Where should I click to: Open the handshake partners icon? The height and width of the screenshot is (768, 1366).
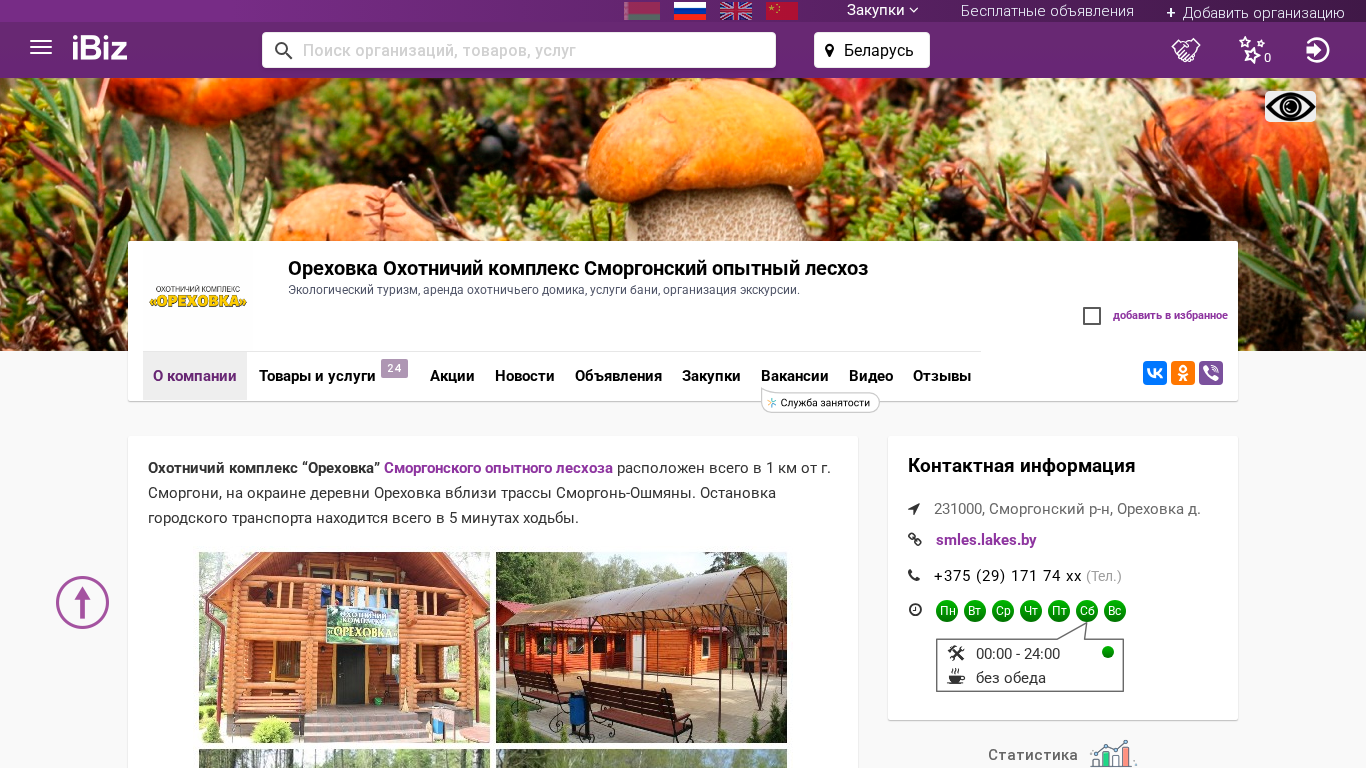tap(1186, 50)
